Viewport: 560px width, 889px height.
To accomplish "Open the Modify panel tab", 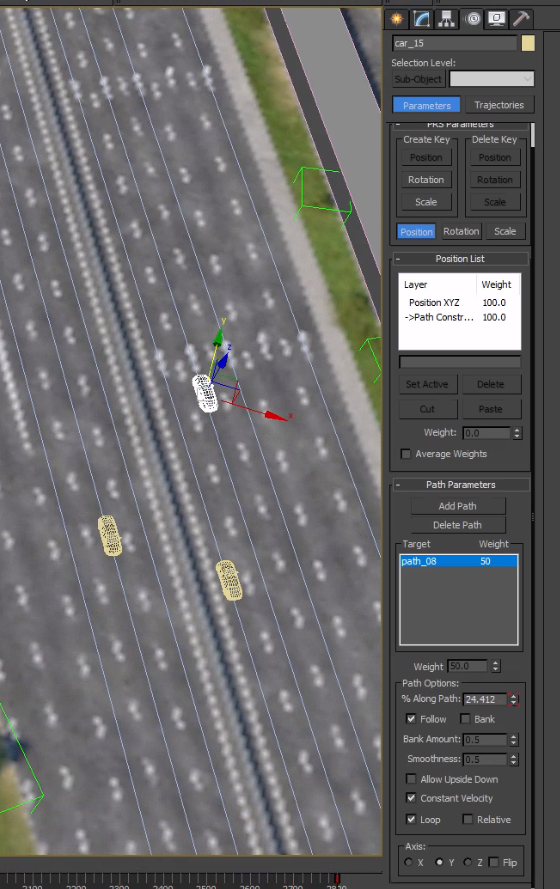I will point(422,19).
